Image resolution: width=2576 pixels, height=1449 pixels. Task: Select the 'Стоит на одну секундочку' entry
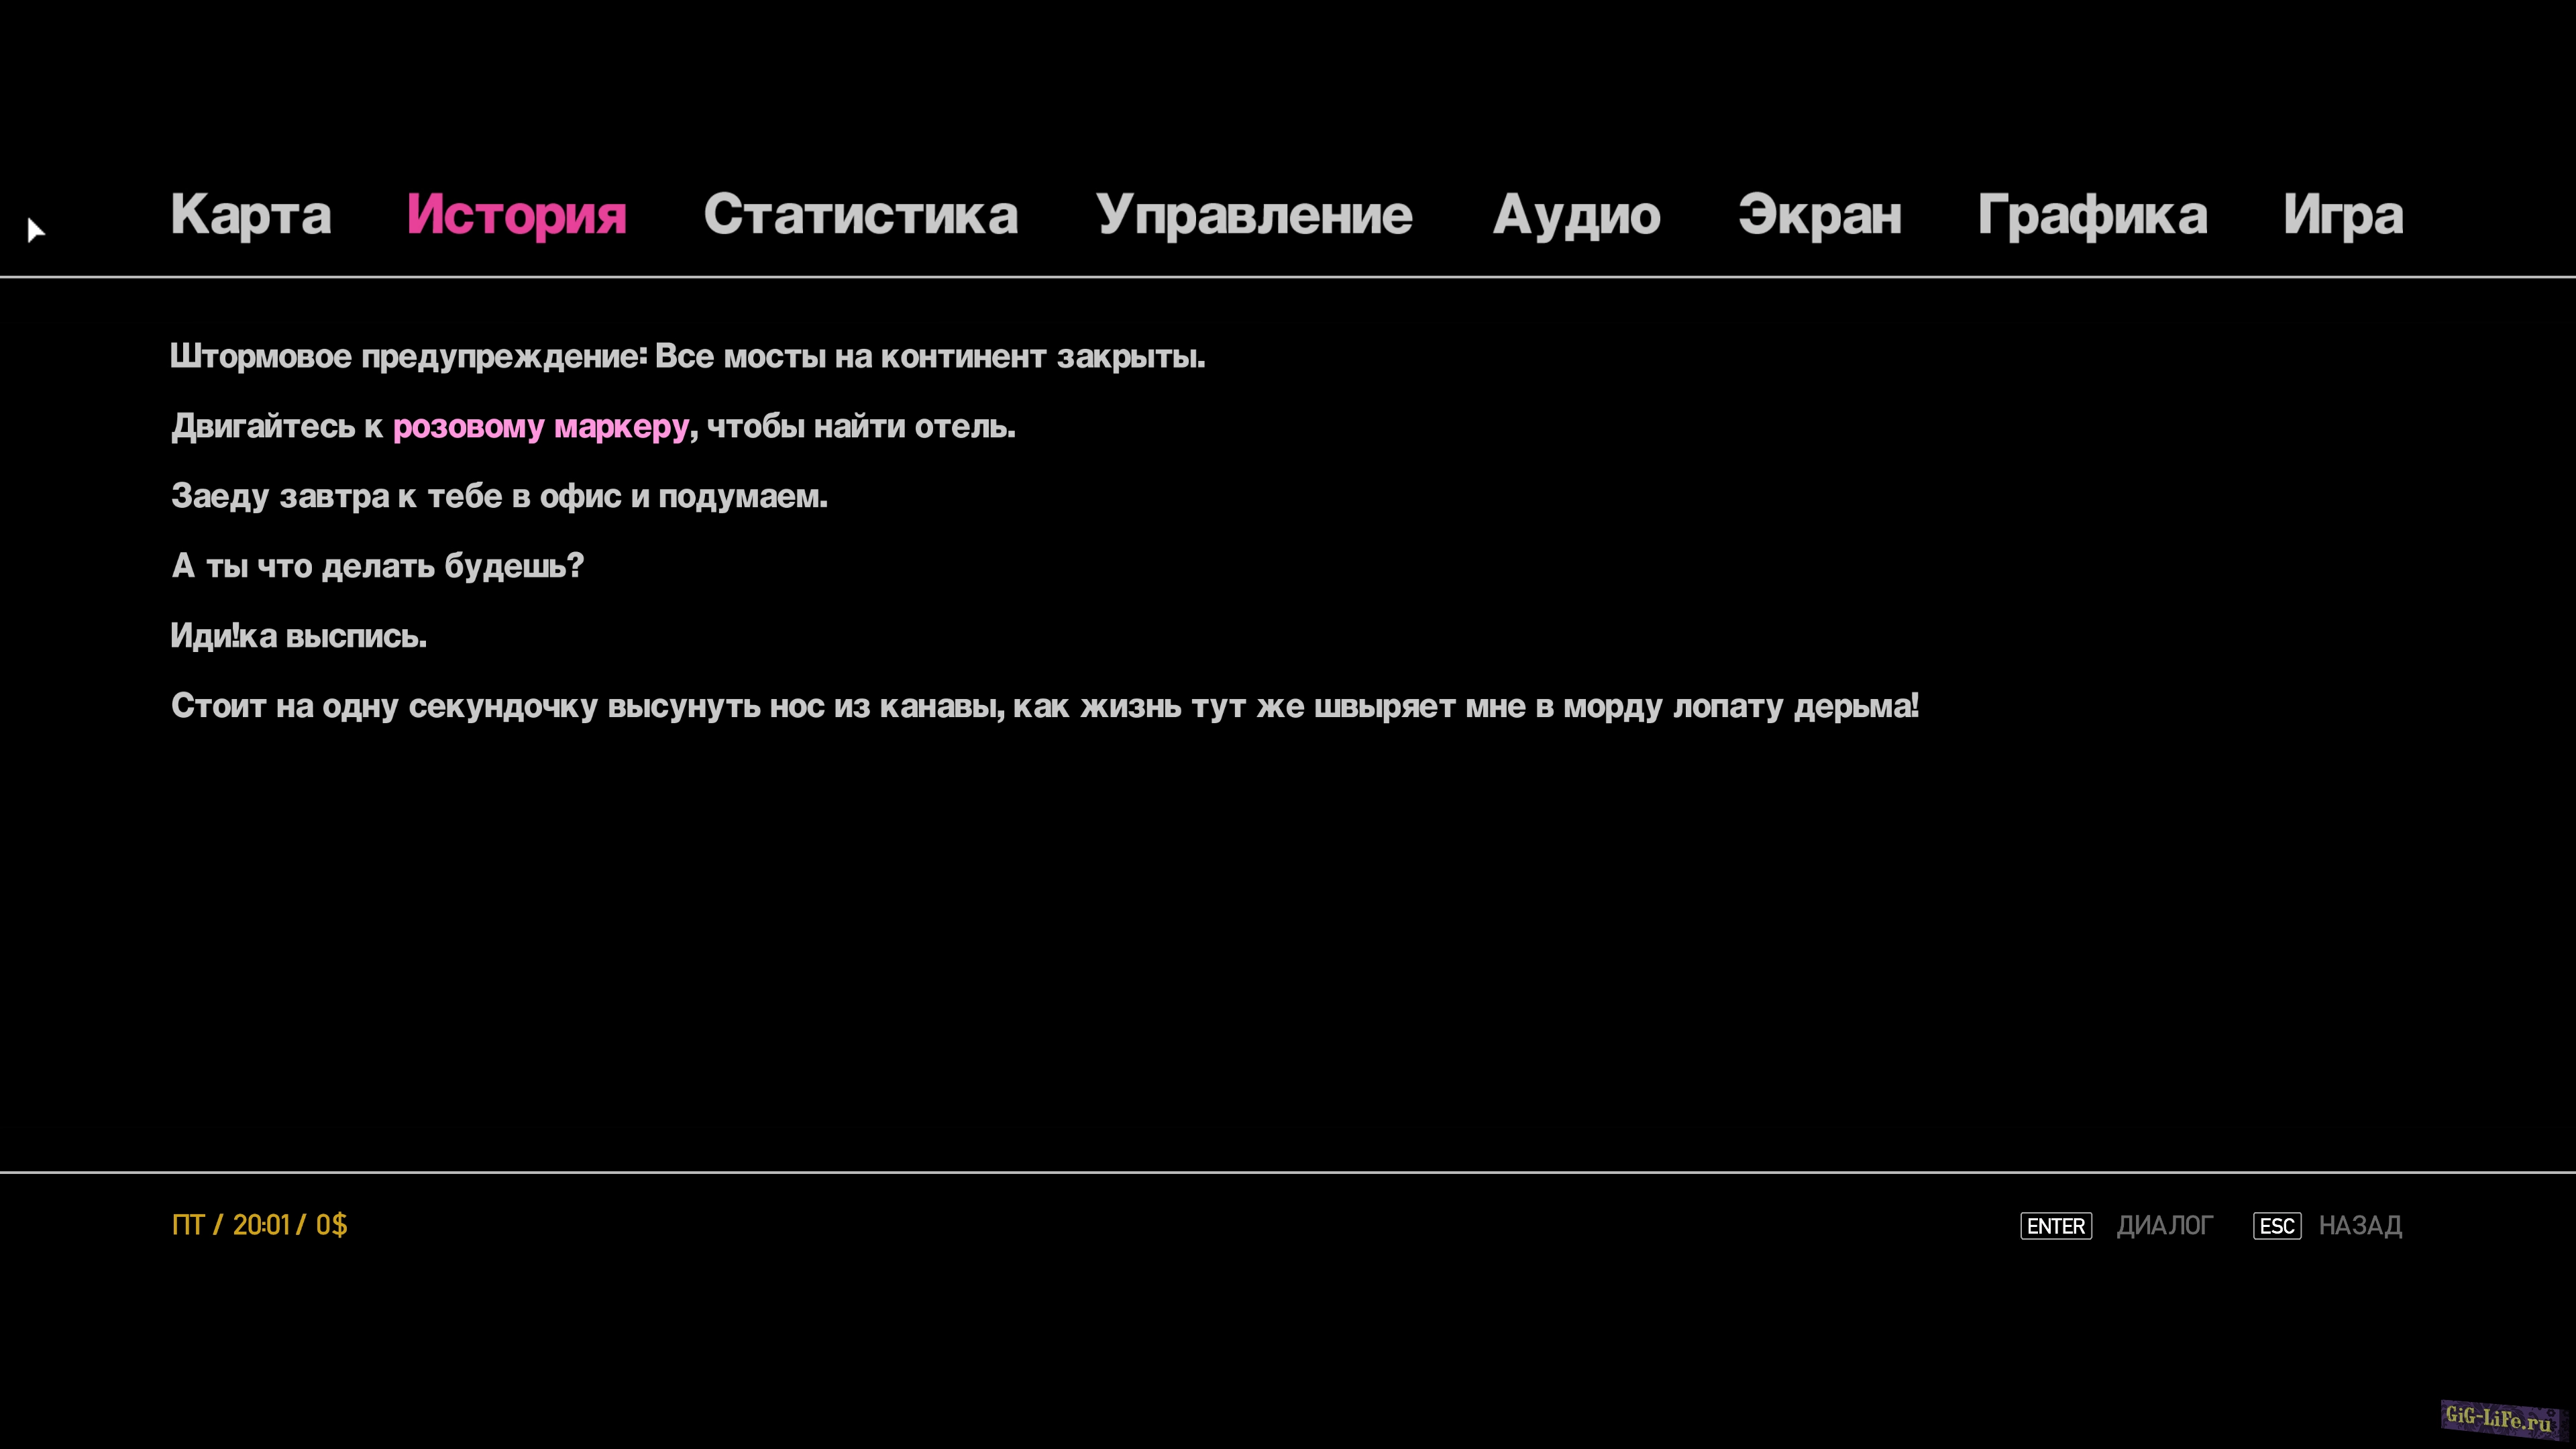pos(1044,706)
